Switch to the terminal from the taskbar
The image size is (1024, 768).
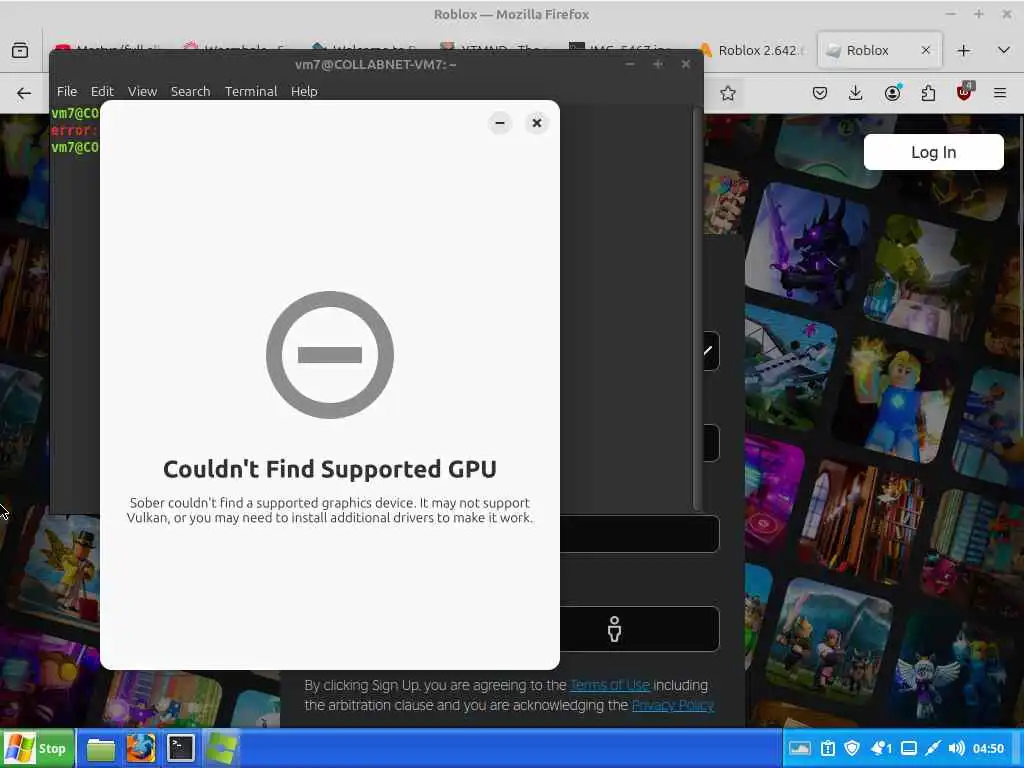point(180,749)
